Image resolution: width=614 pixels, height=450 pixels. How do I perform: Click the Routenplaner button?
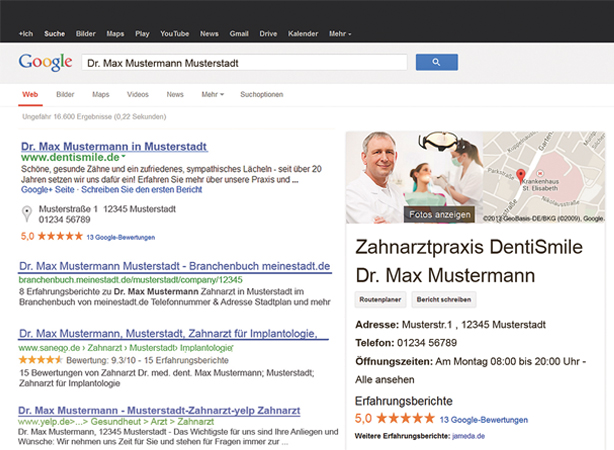(380, 300)
